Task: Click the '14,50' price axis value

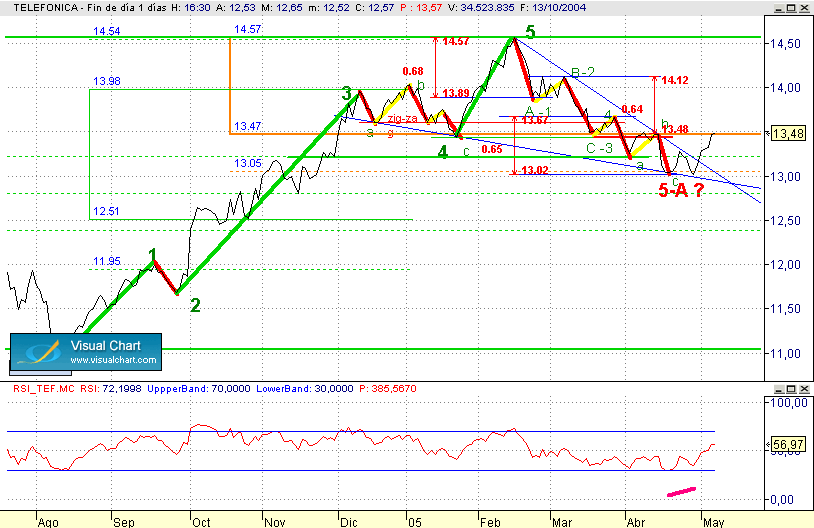Action: point(785,44)
